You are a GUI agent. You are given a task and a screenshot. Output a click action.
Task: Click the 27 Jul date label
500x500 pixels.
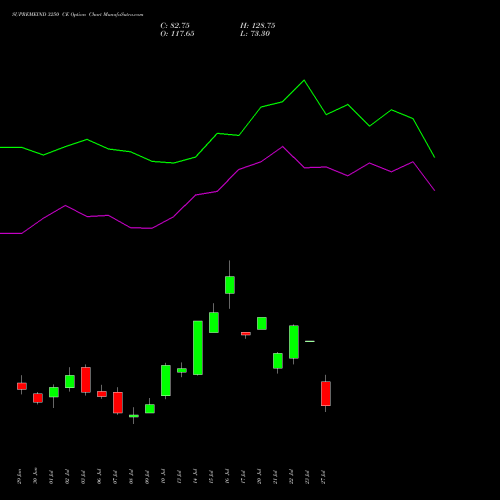click(323, 477)
